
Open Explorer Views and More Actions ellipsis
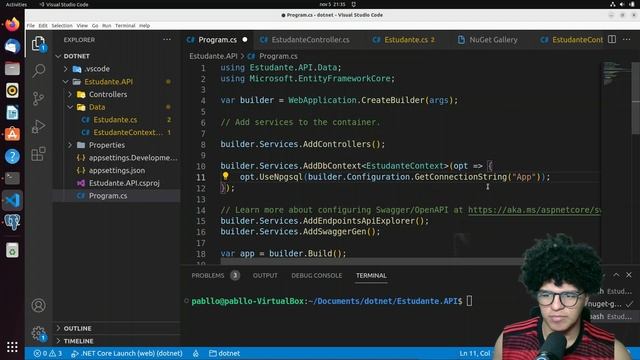click(x=167, y=40)
